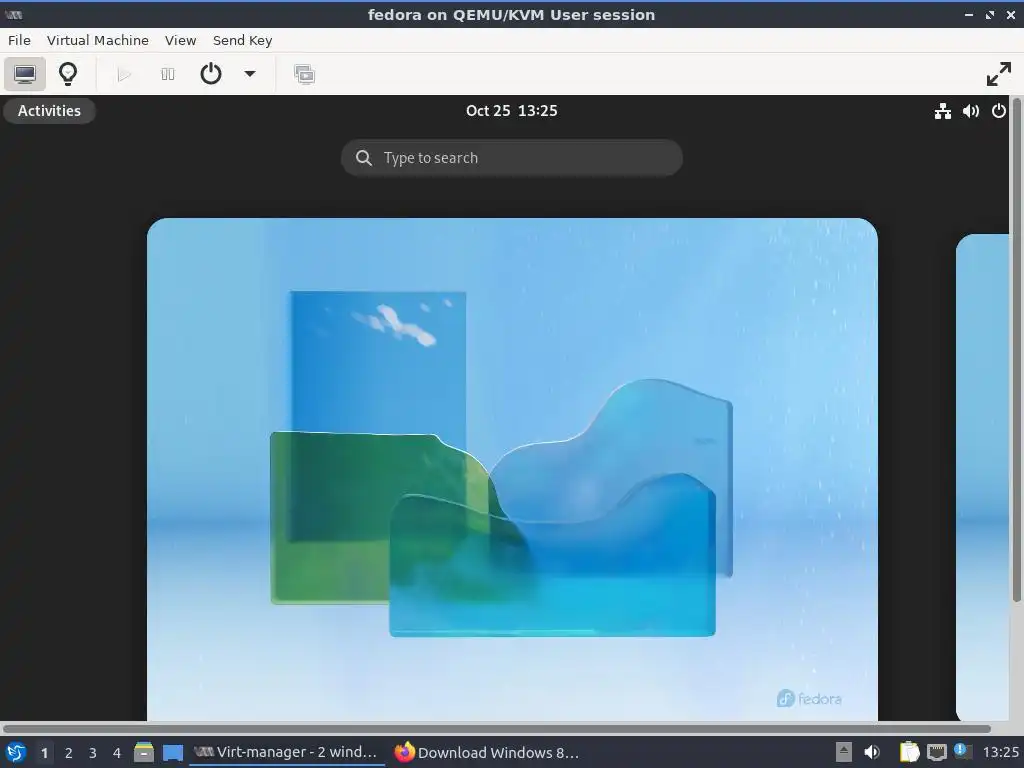Screen dimensions: 1024x768
Task: Click the vertical scrollbar of viewer
Action: tap(1017, 350)
